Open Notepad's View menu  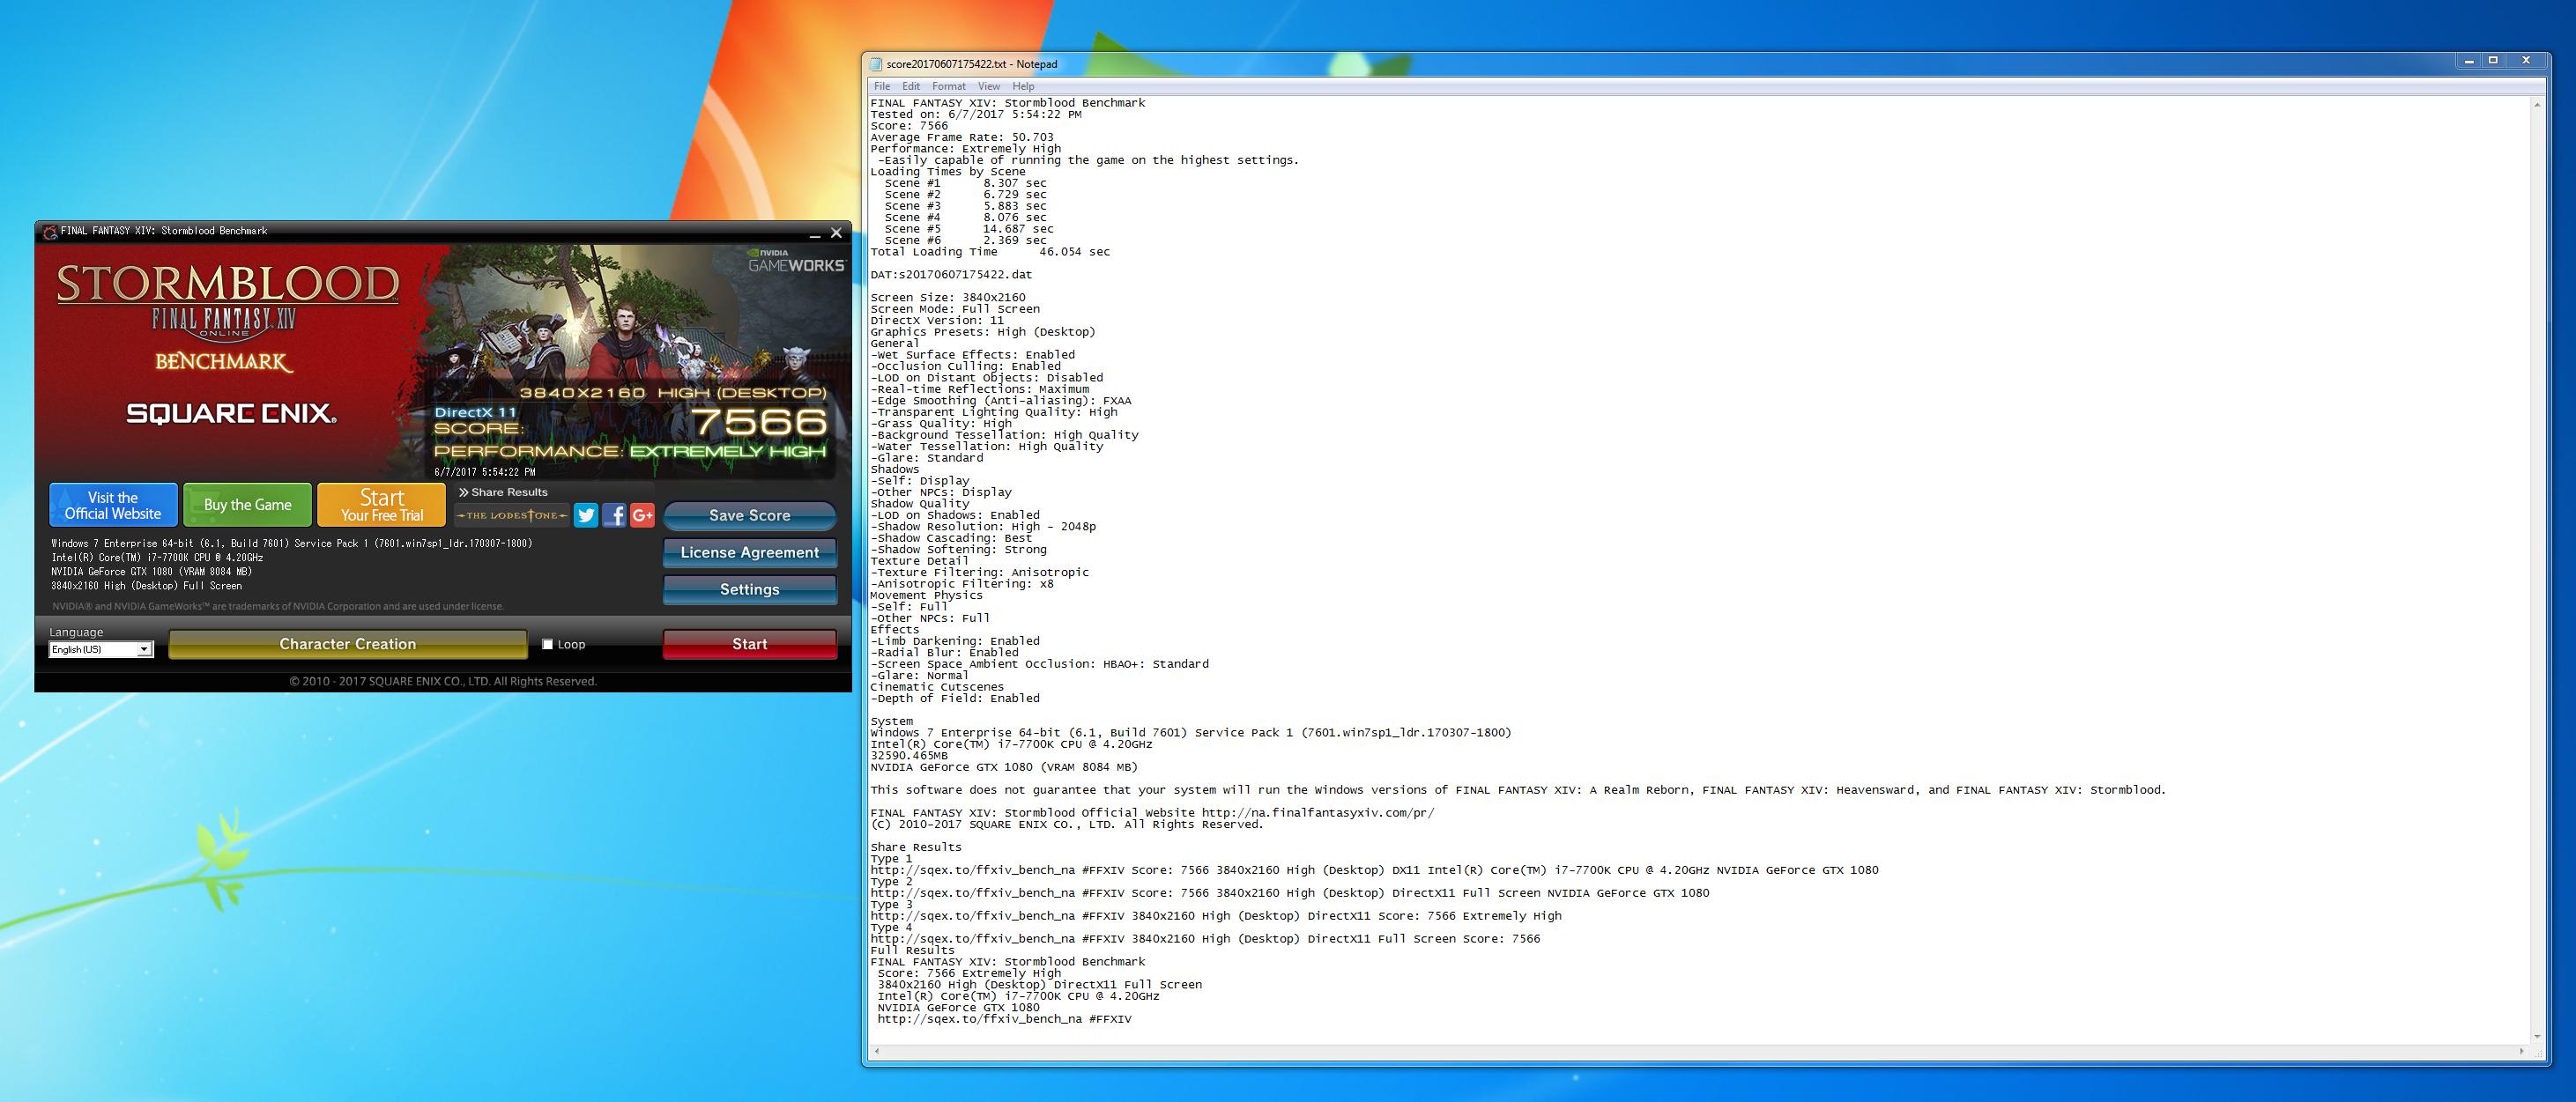[x=988, y=87]
